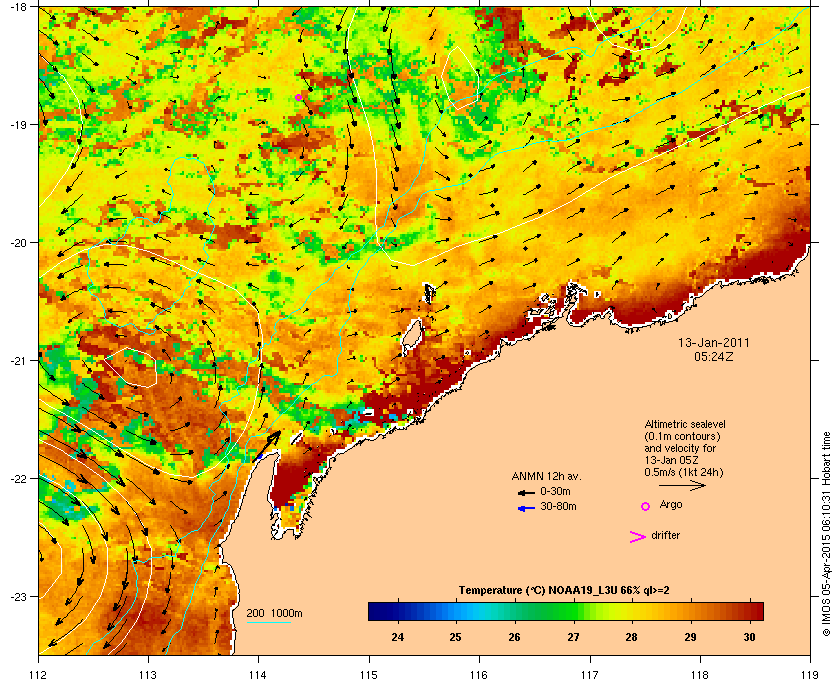Click the blue 30-80m arrow in the legend
840x680 pixels.
point(526,508)
